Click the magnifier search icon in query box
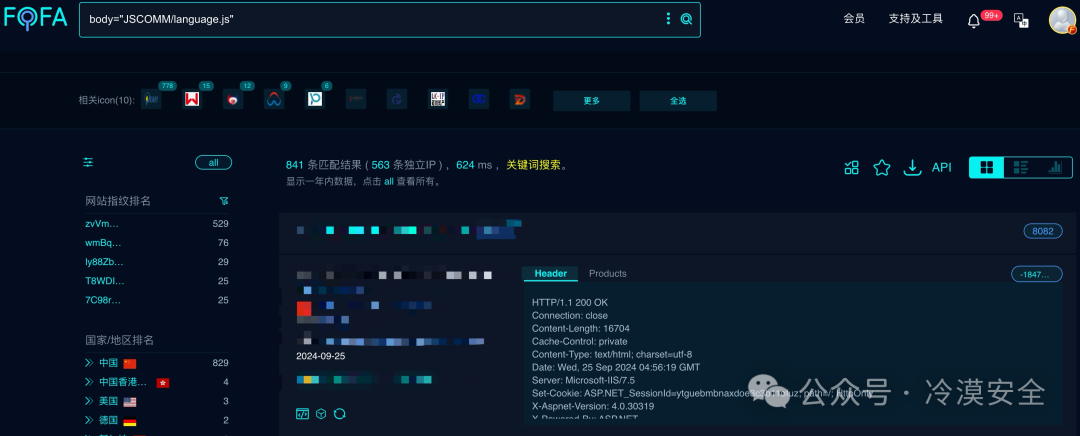The image size is (1080, 436). [x=686, y=19]
